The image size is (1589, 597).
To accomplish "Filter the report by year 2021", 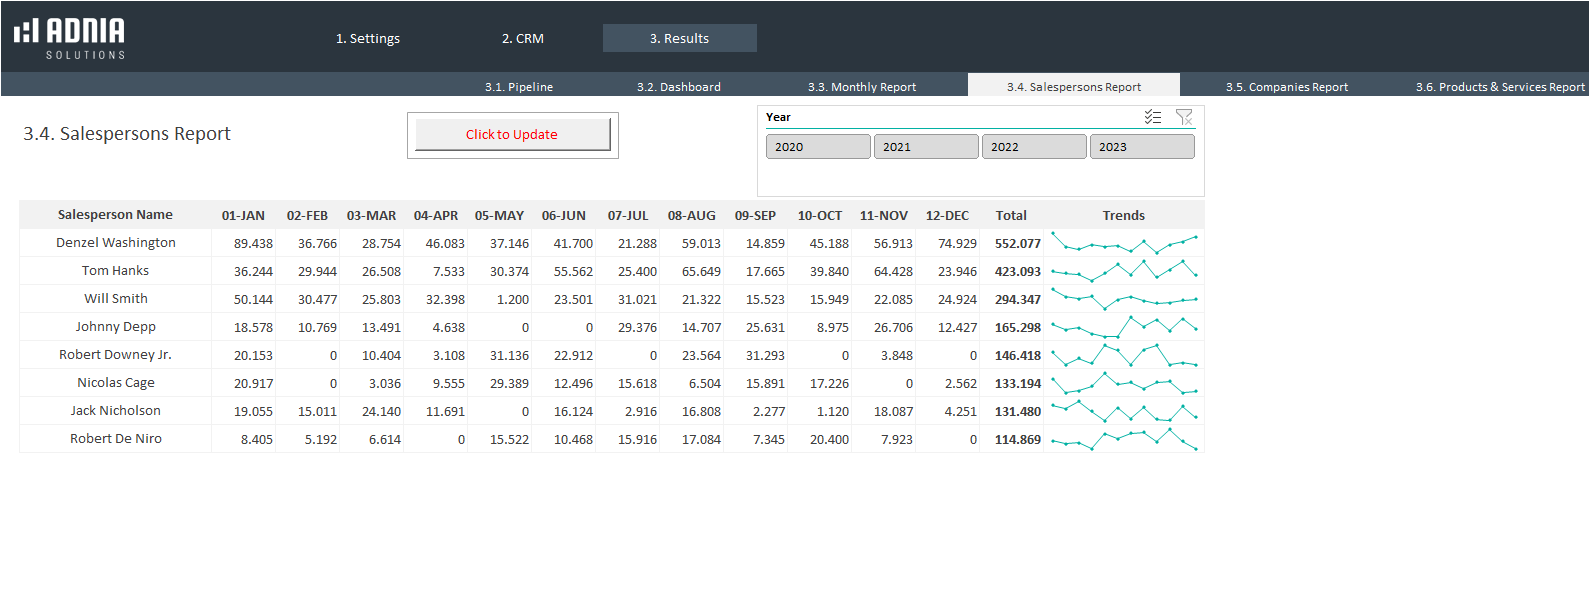I will (925, 147).
